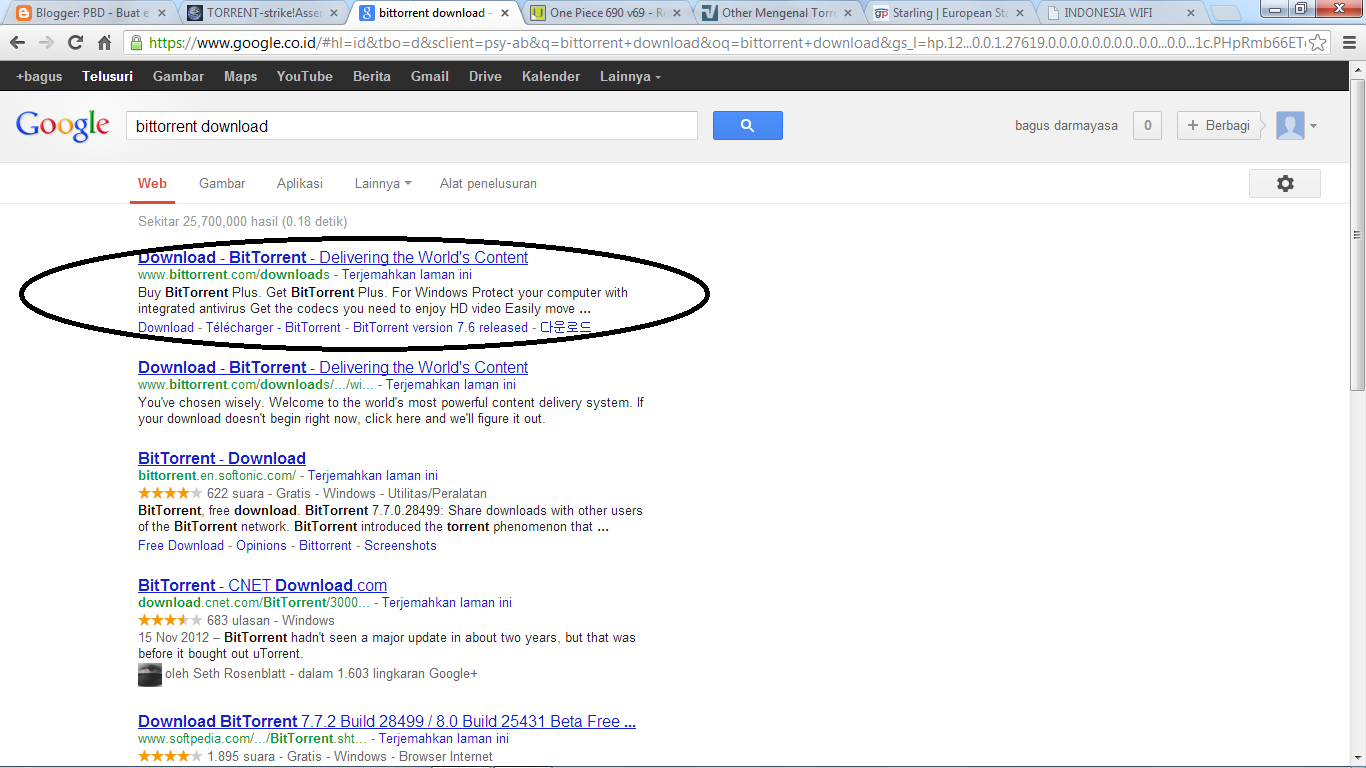The width and height of the screenshot is (1366, 768).
Task: Expand the account arrow beside the avatar
Action: point(1313,126)
